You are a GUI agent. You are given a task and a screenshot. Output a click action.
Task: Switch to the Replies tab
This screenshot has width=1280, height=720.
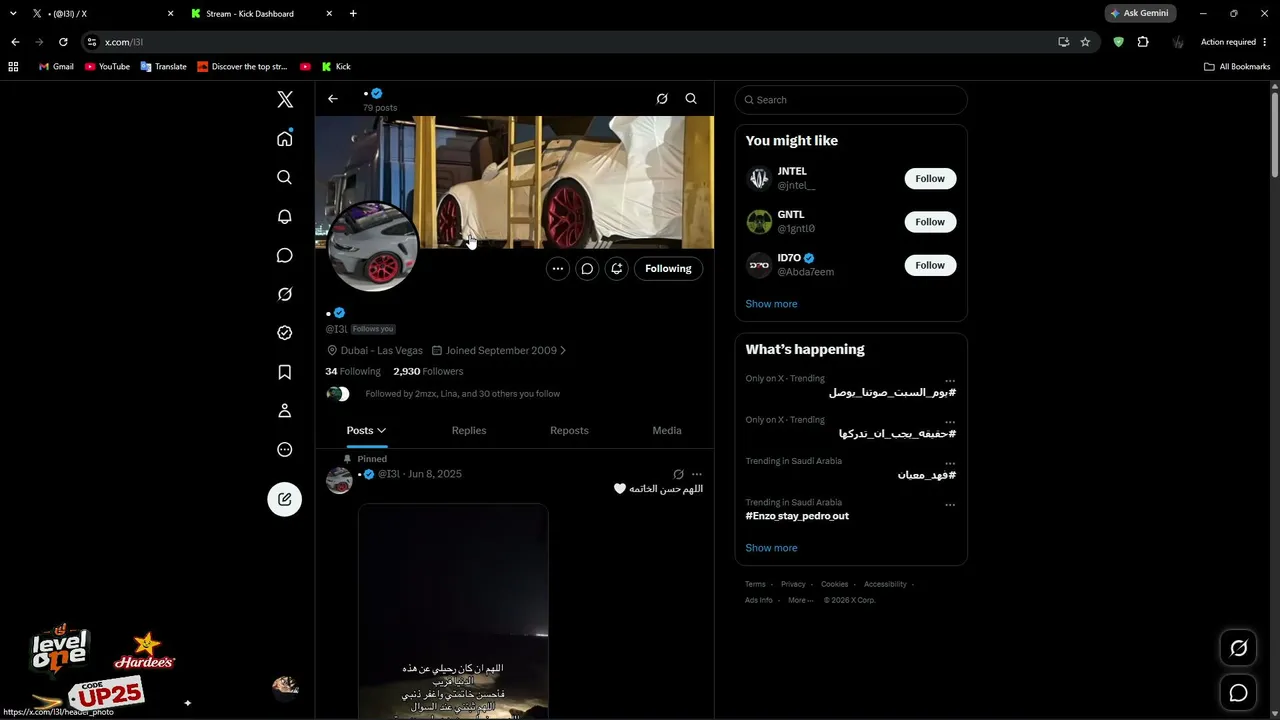[x=469, y=431]
